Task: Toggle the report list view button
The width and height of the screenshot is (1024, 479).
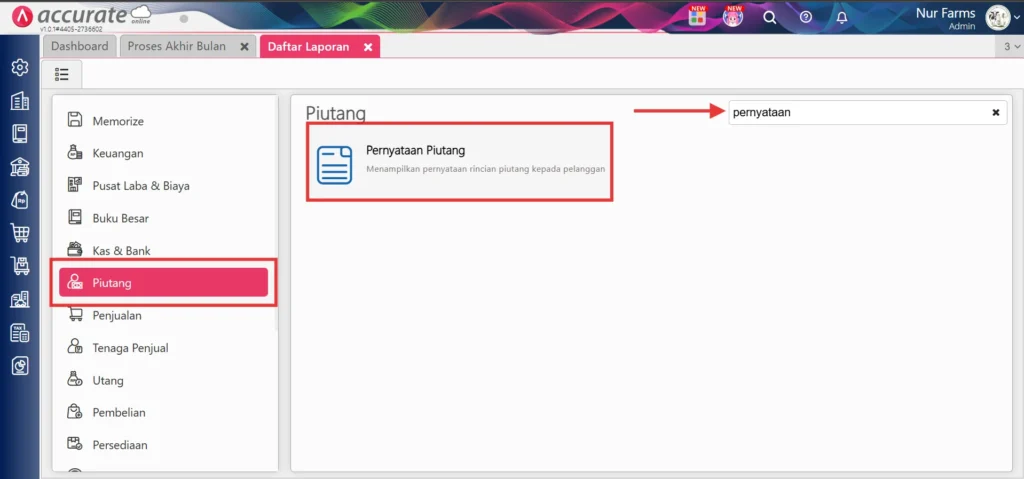Action: [x=62, y=74]
